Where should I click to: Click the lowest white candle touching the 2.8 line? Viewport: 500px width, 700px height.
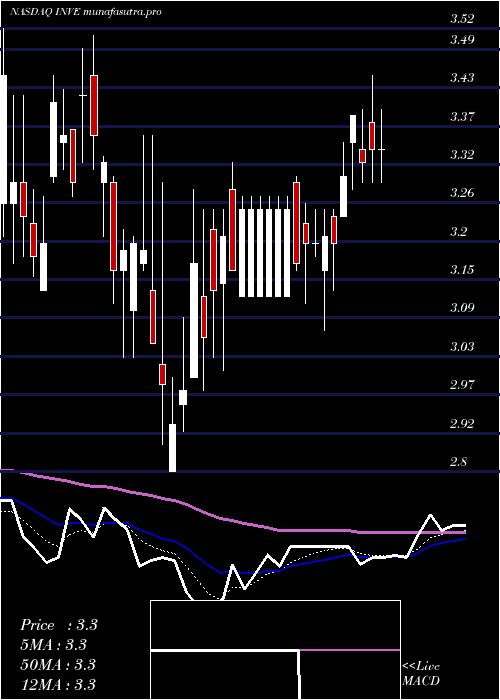click(x=172, y=448)
